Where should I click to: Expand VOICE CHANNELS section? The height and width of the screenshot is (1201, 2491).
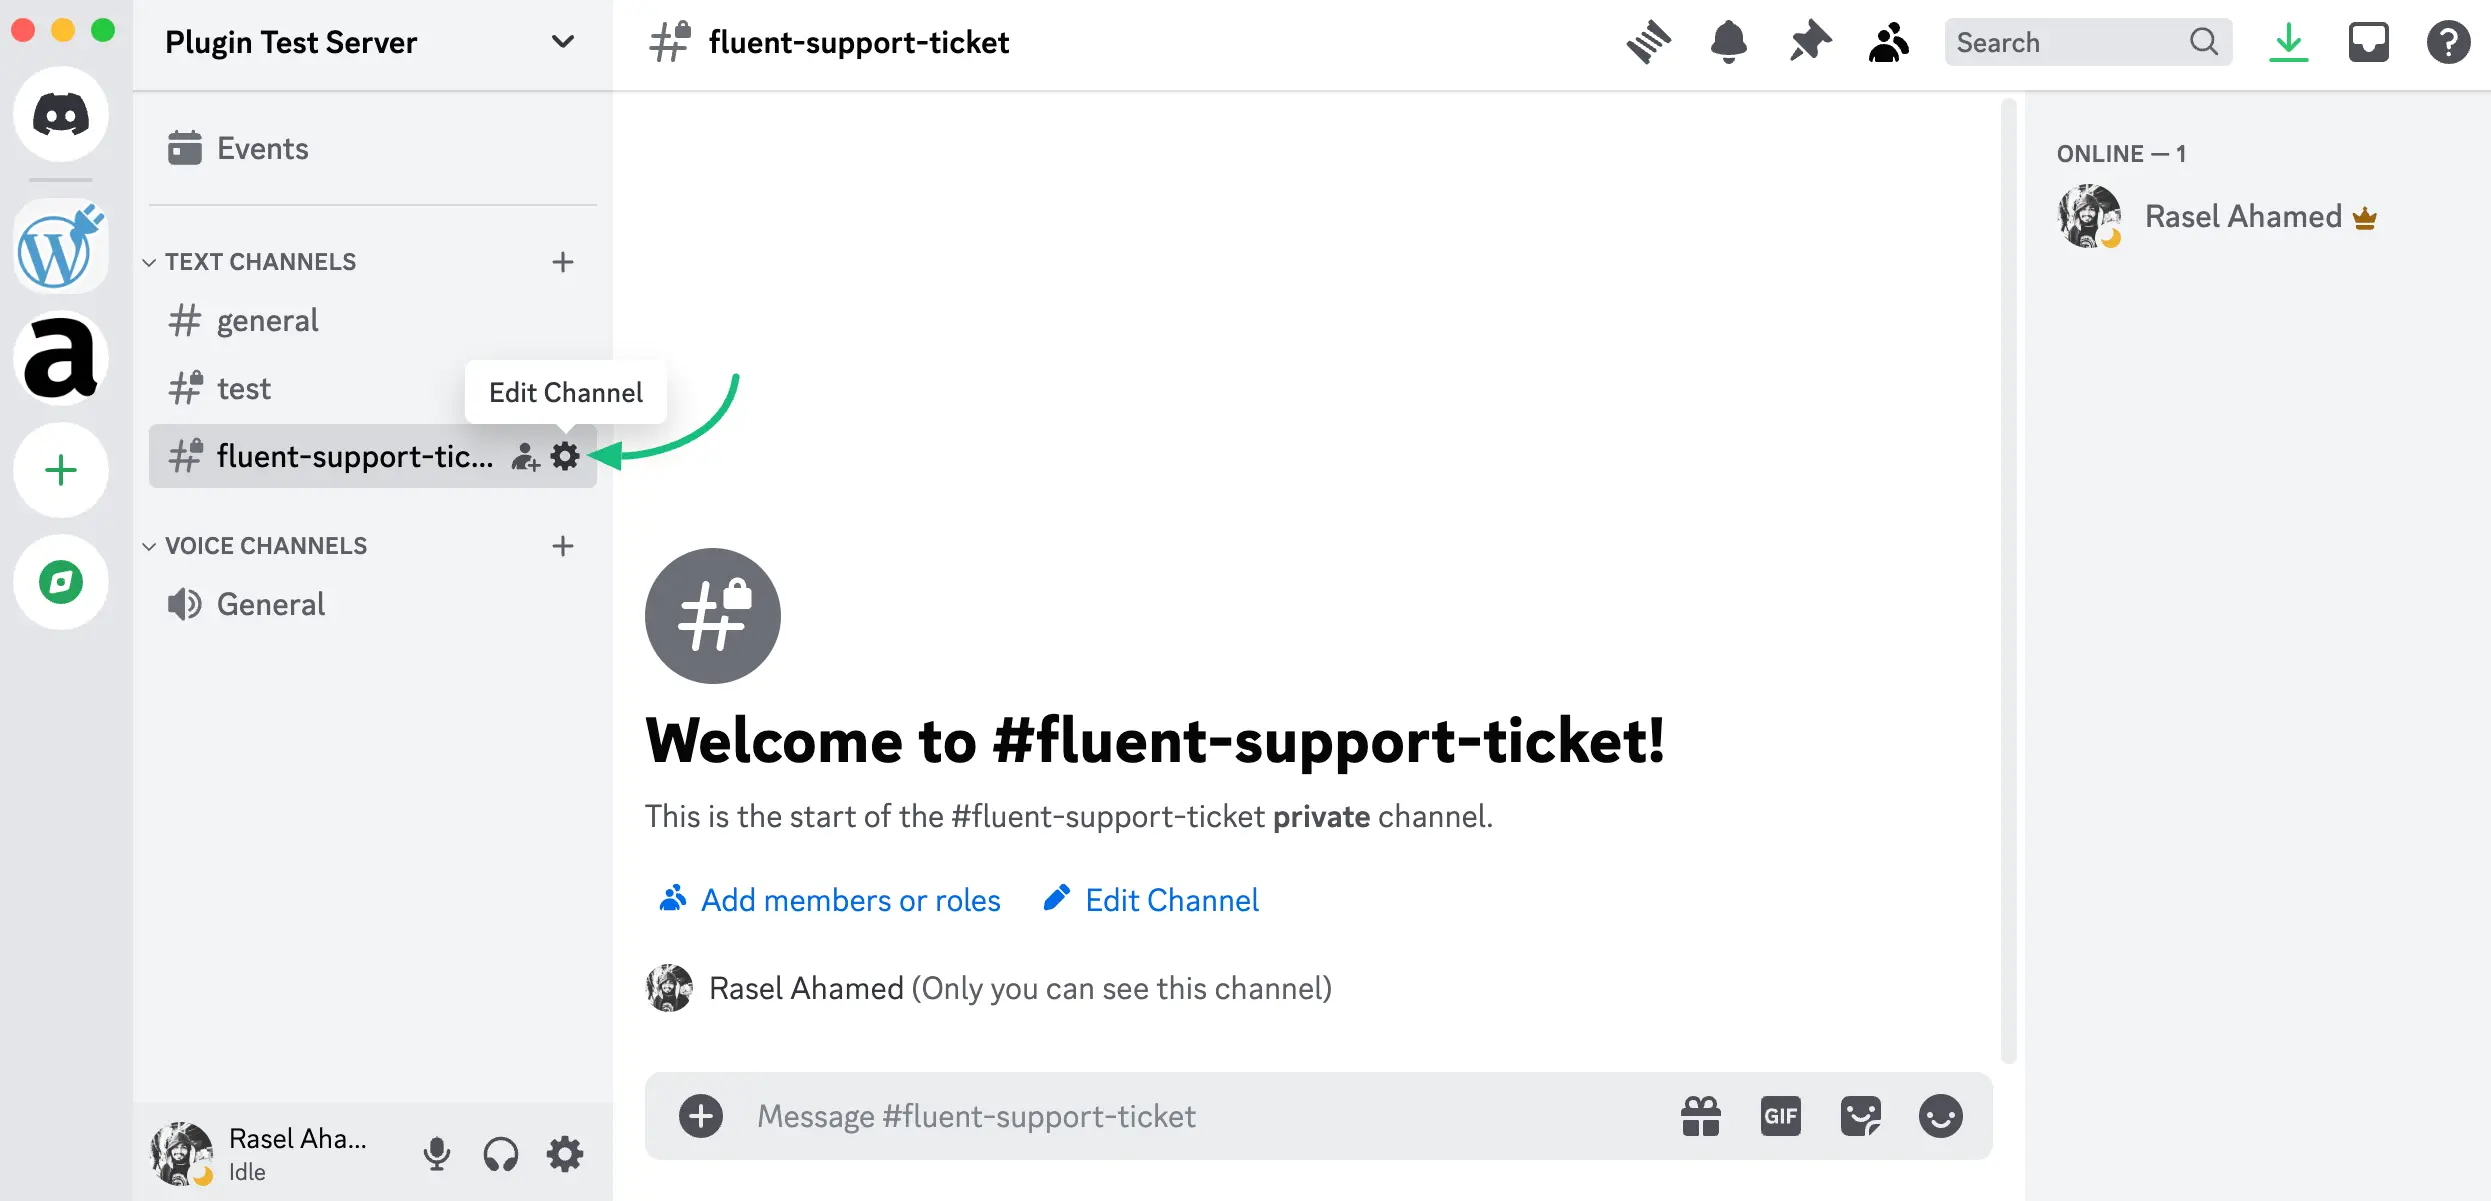click(x=148, y=545)
